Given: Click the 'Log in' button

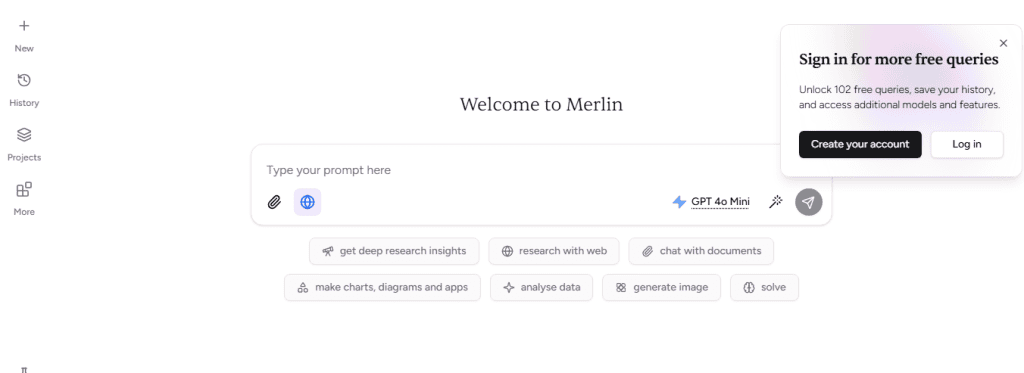Looking at the screenshot, I should tap(967, 144).
